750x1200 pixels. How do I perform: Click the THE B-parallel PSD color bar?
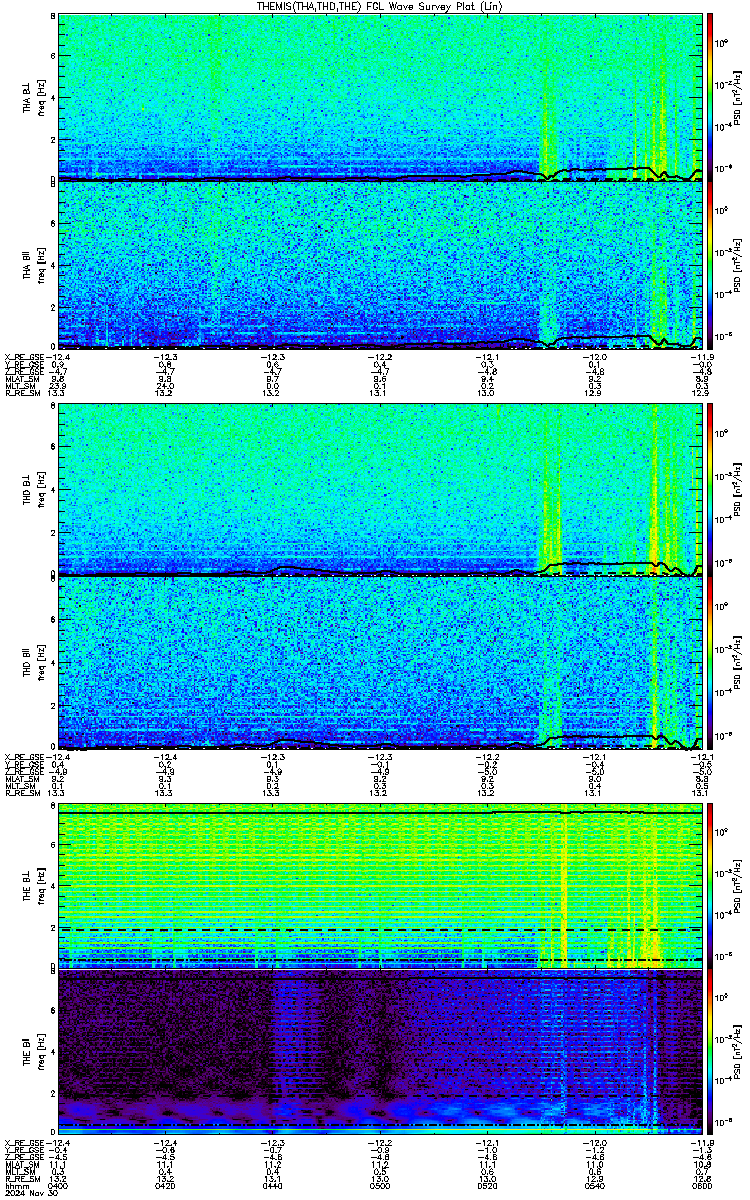click(709, 1054)
